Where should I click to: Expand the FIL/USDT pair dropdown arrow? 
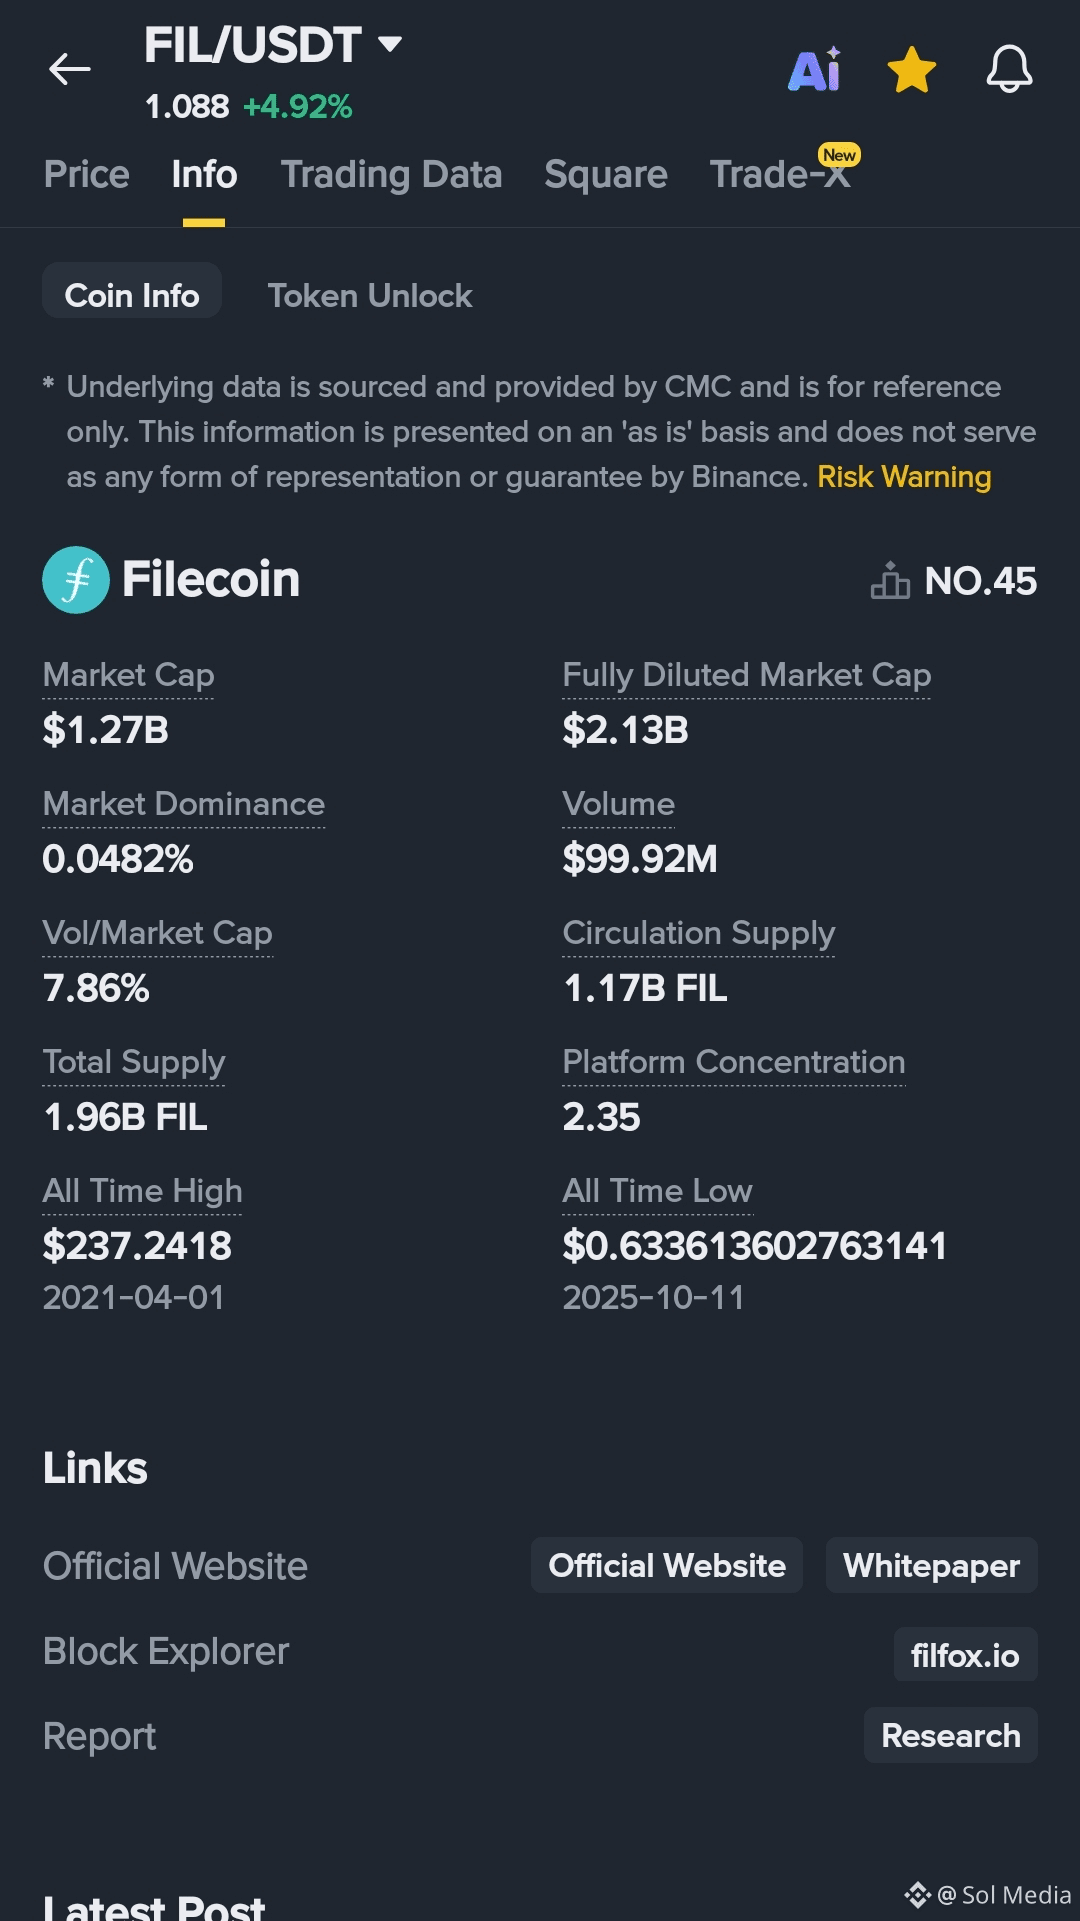390,44
